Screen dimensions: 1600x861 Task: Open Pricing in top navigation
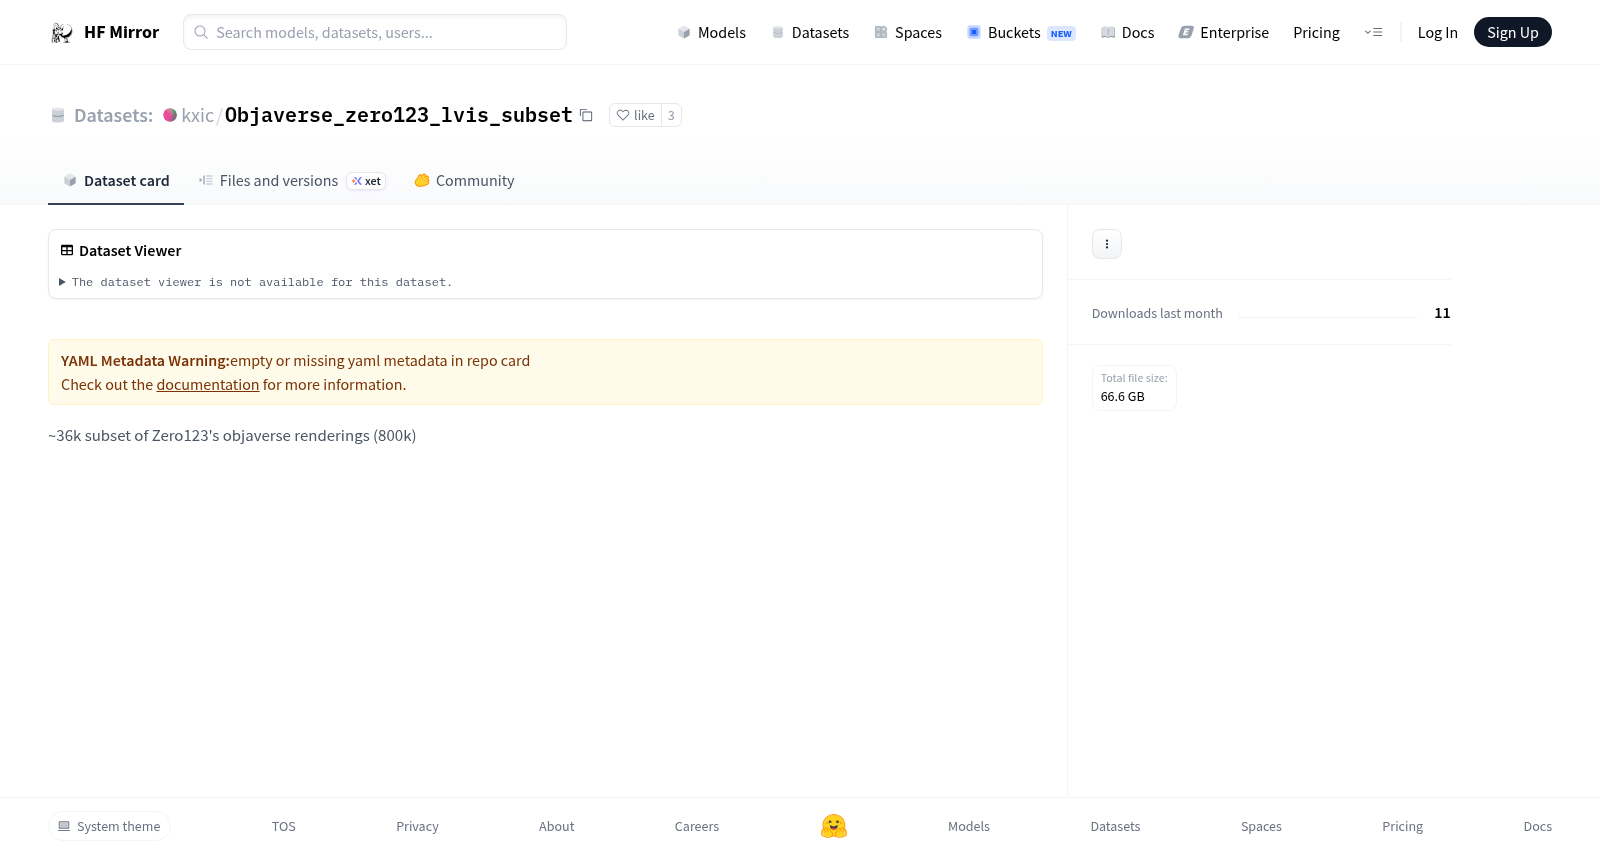[1316, 33]
